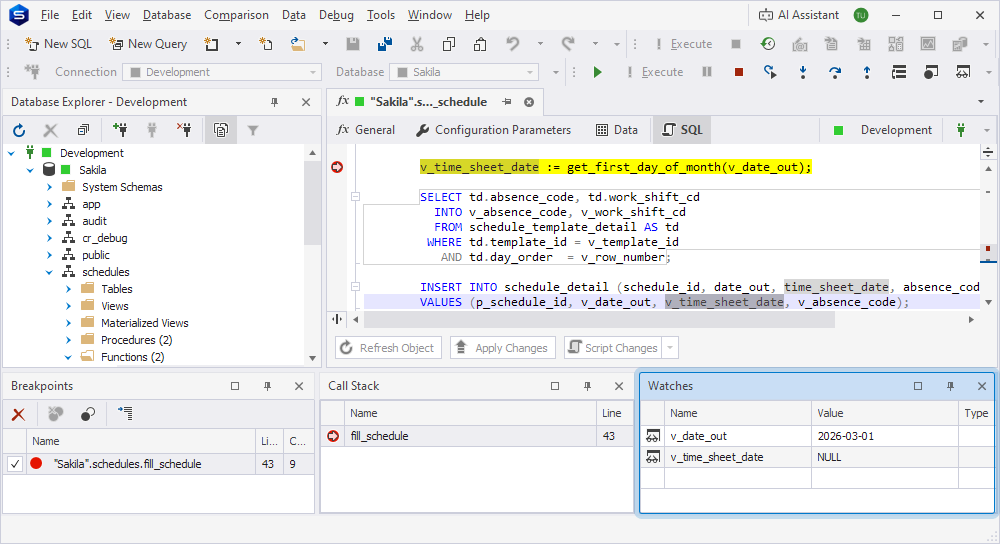
Task: Click the New SQL toolbar button
Action: coord(58,44)
